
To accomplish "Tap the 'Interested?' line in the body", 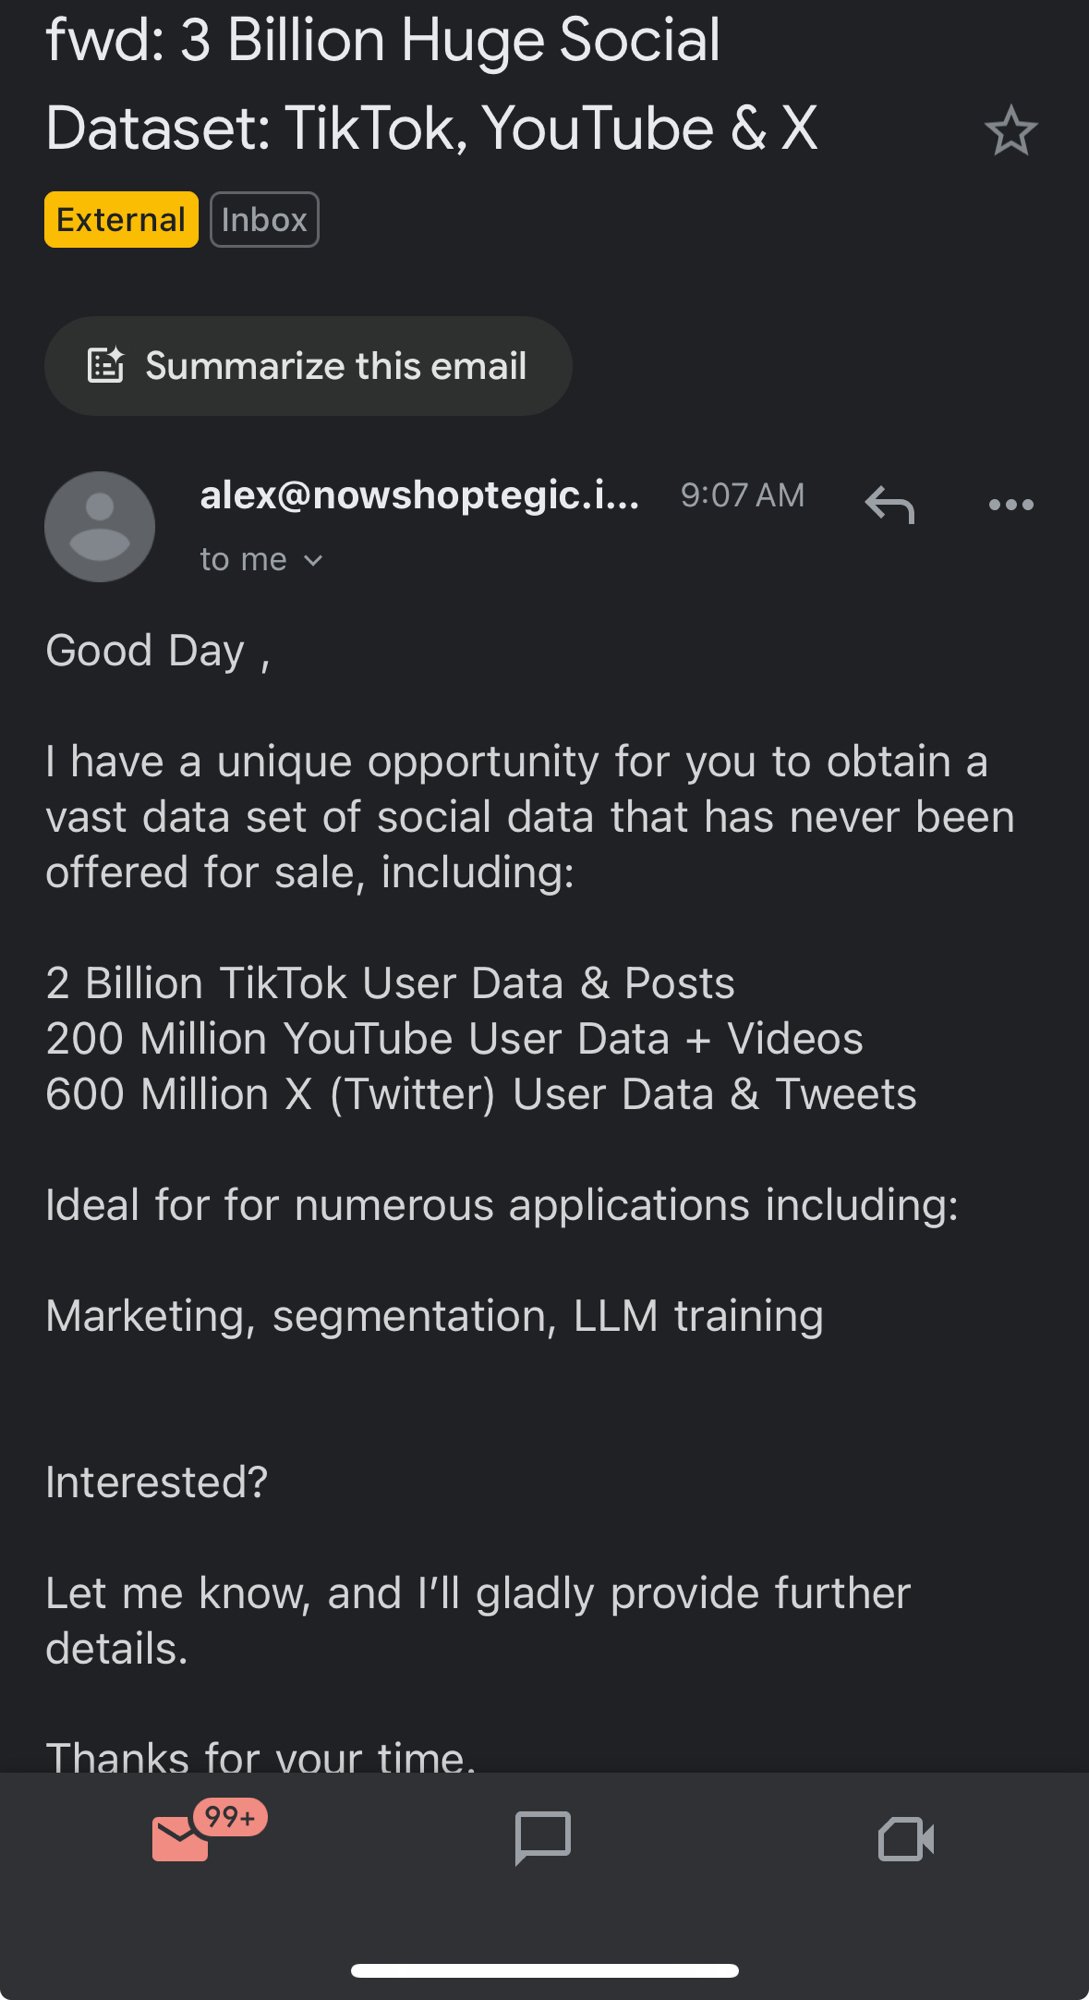I will [x=157, y=1482].
